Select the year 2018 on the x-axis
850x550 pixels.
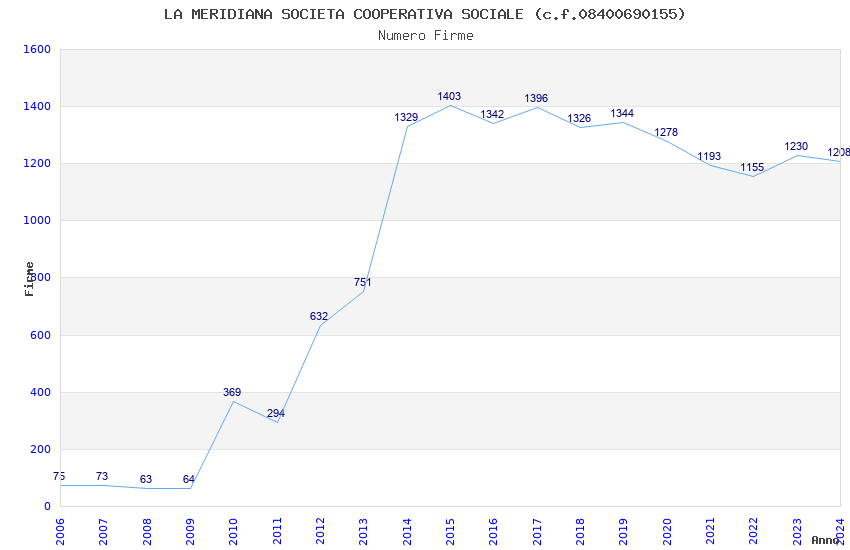[x=581, y=532]
